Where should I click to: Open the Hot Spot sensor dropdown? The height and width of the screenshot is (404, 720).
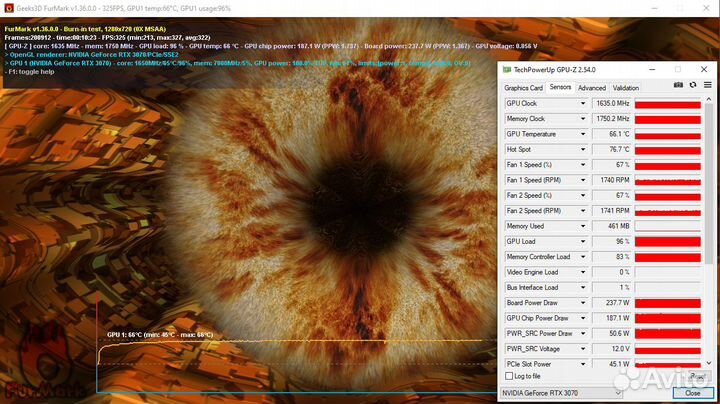pos(584,149)
